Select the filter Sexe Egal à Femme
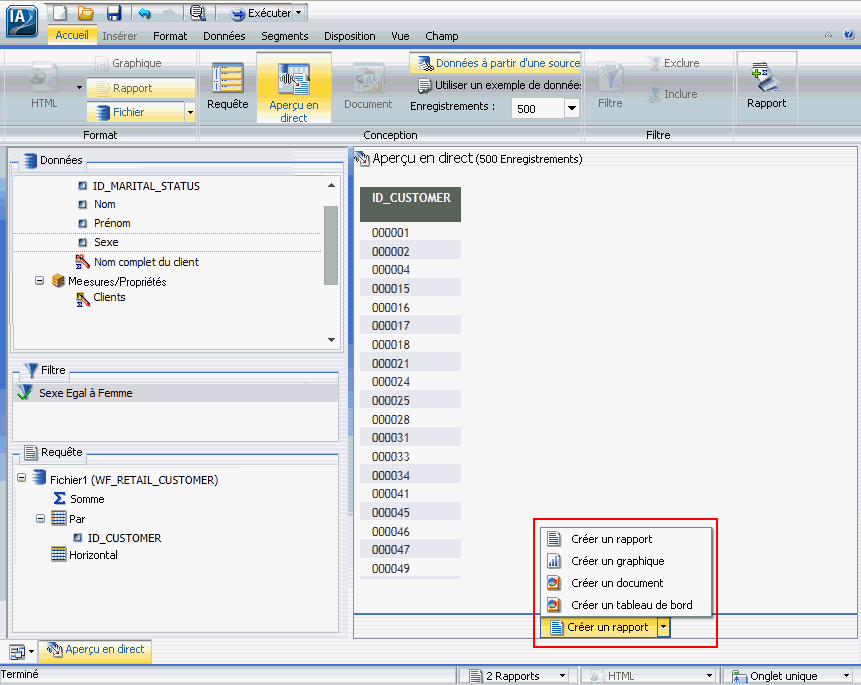 [176, 393]
